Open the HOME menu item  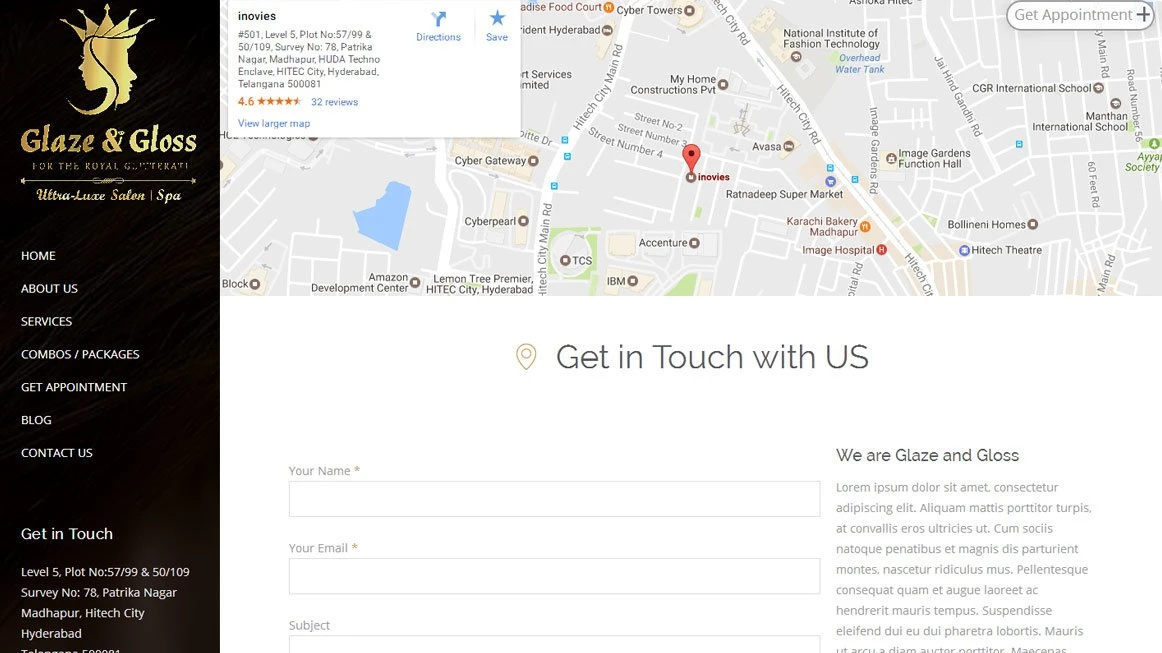39,256
